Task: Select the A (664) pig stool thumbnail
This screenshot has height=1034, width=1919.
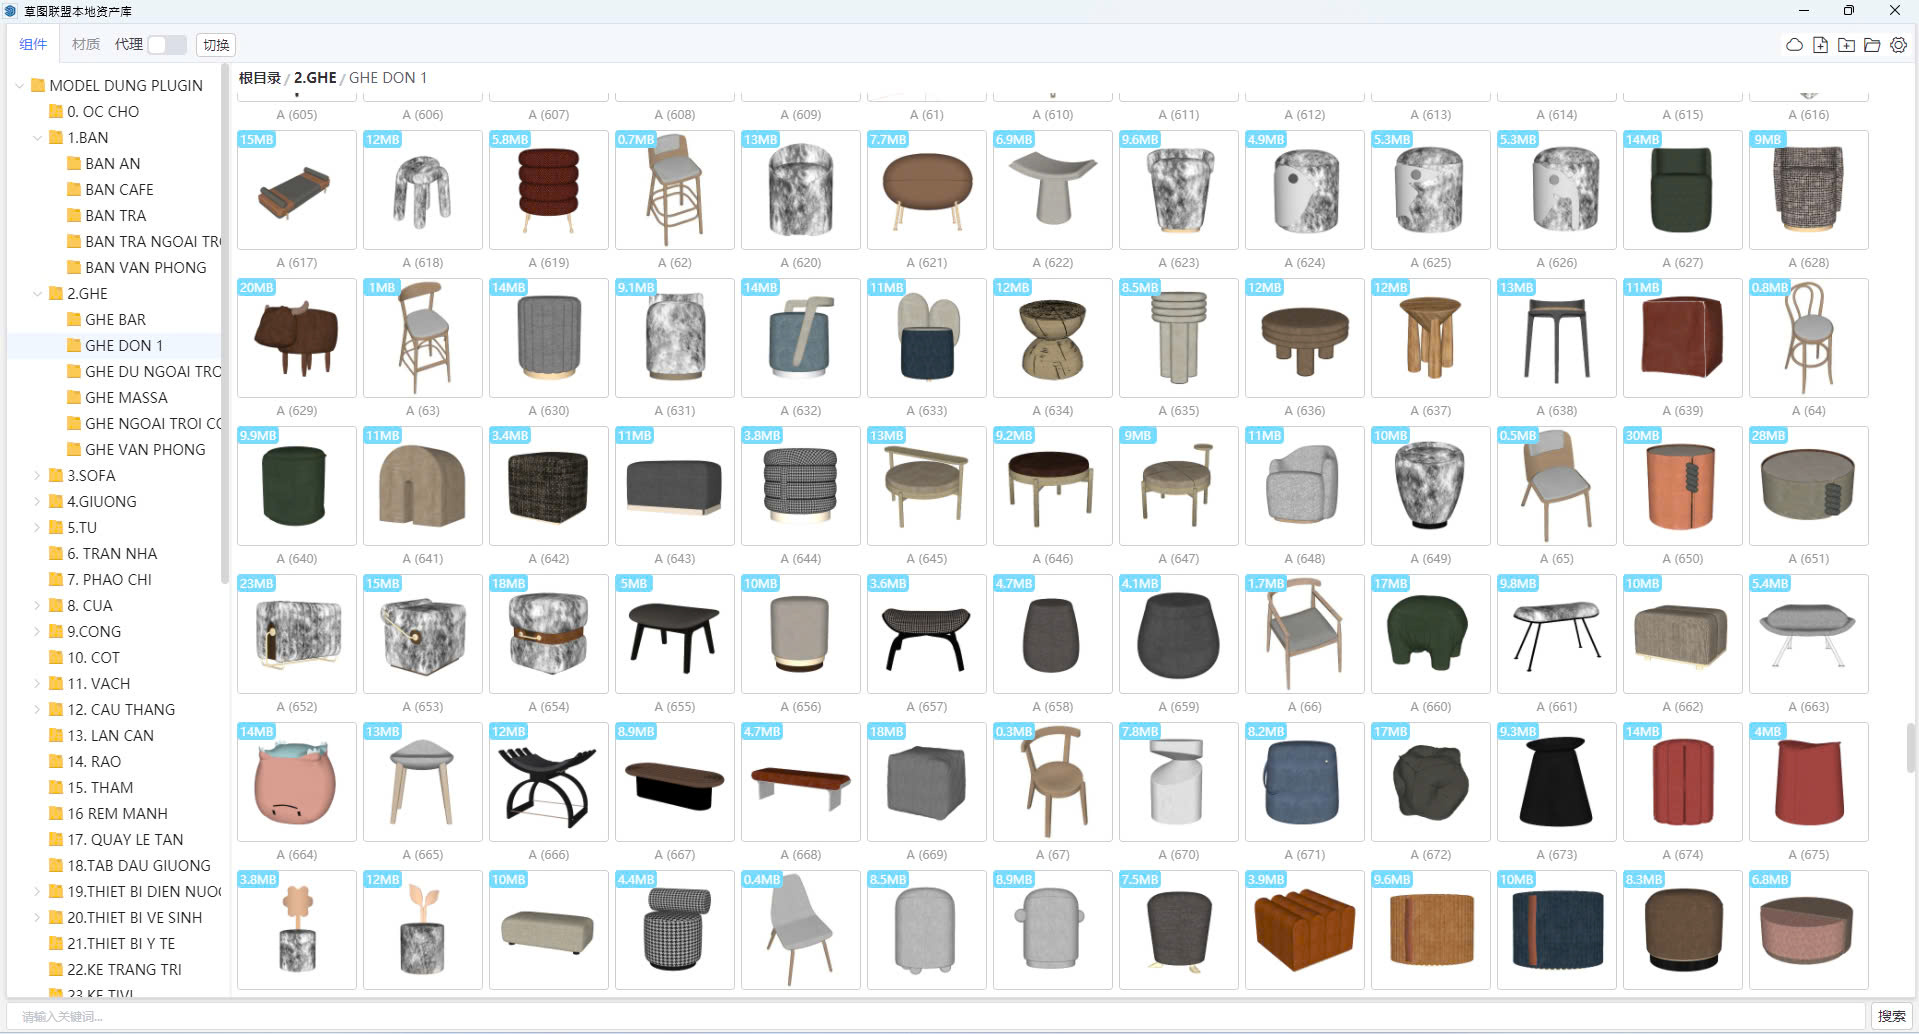Action: point(296,782)
